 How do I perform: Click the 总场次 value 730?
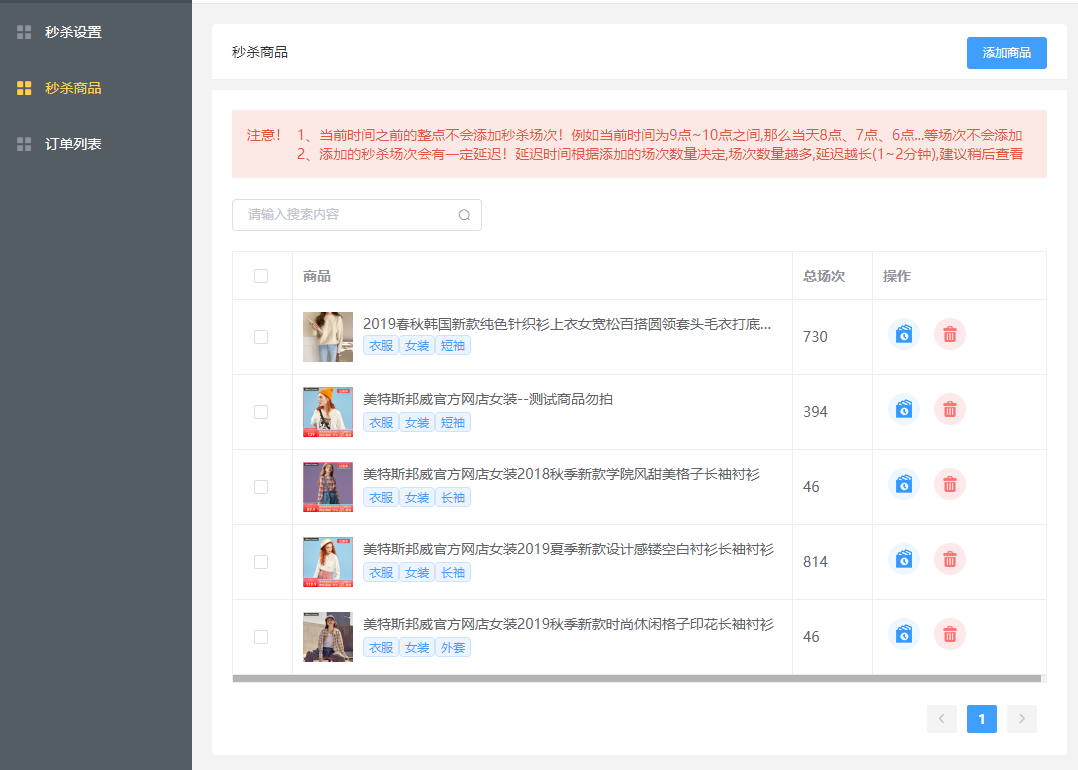point(815,337)
